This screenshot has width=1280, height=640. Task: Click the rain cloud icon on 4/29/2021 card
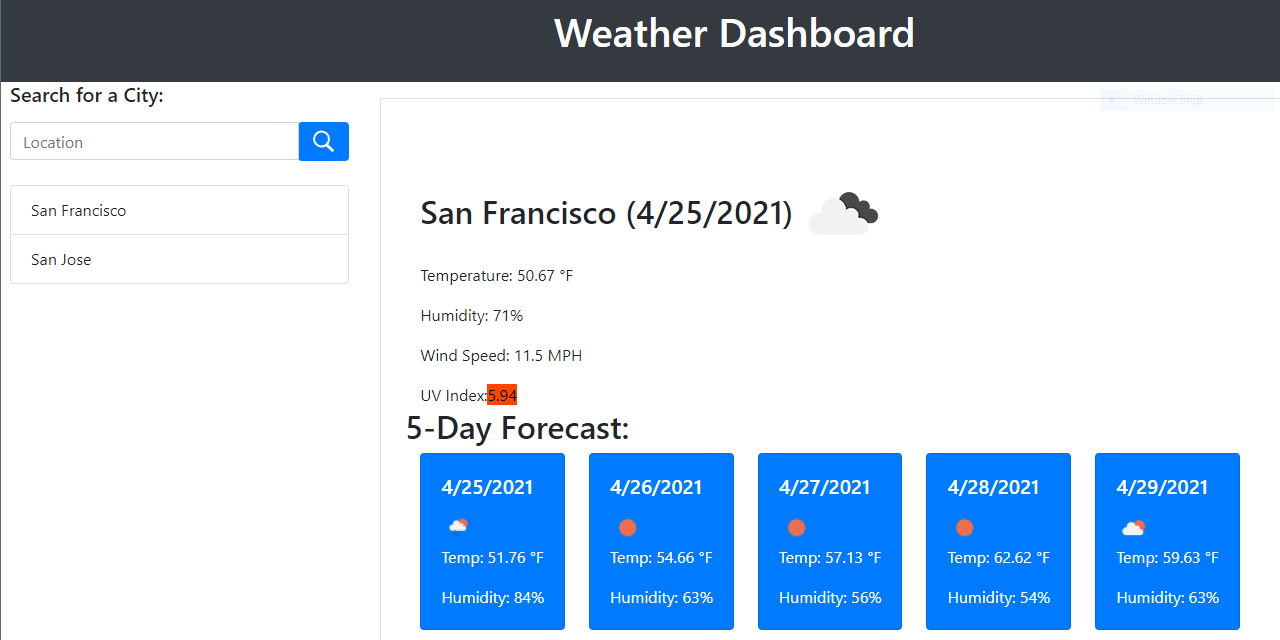(x=1133, y=527)
